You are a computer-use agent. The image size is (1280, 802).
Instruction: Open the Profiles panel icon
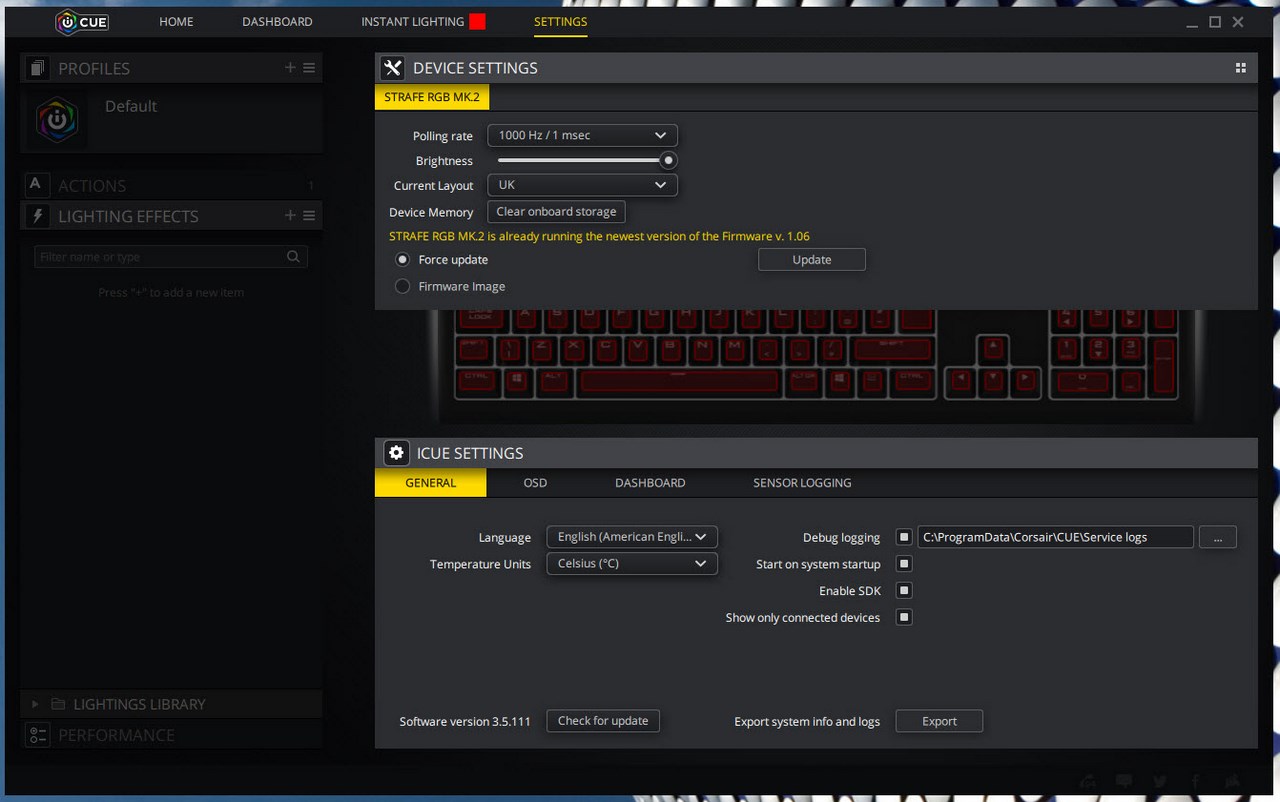[x=37, y=68]
